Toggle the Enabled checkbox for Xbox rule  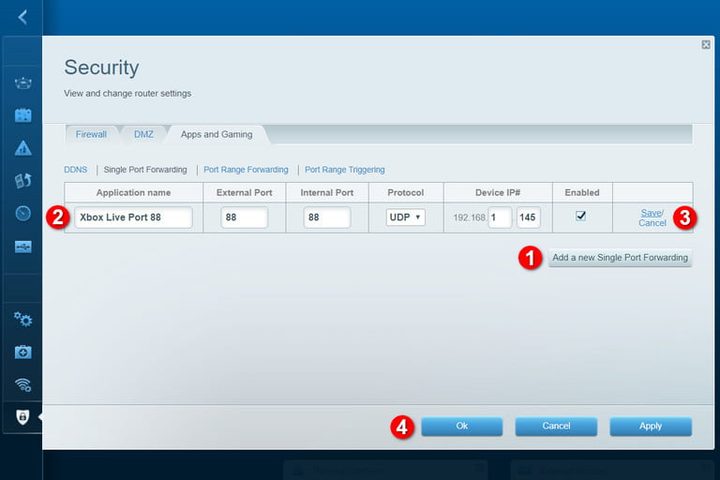click(x=581, y=215)
